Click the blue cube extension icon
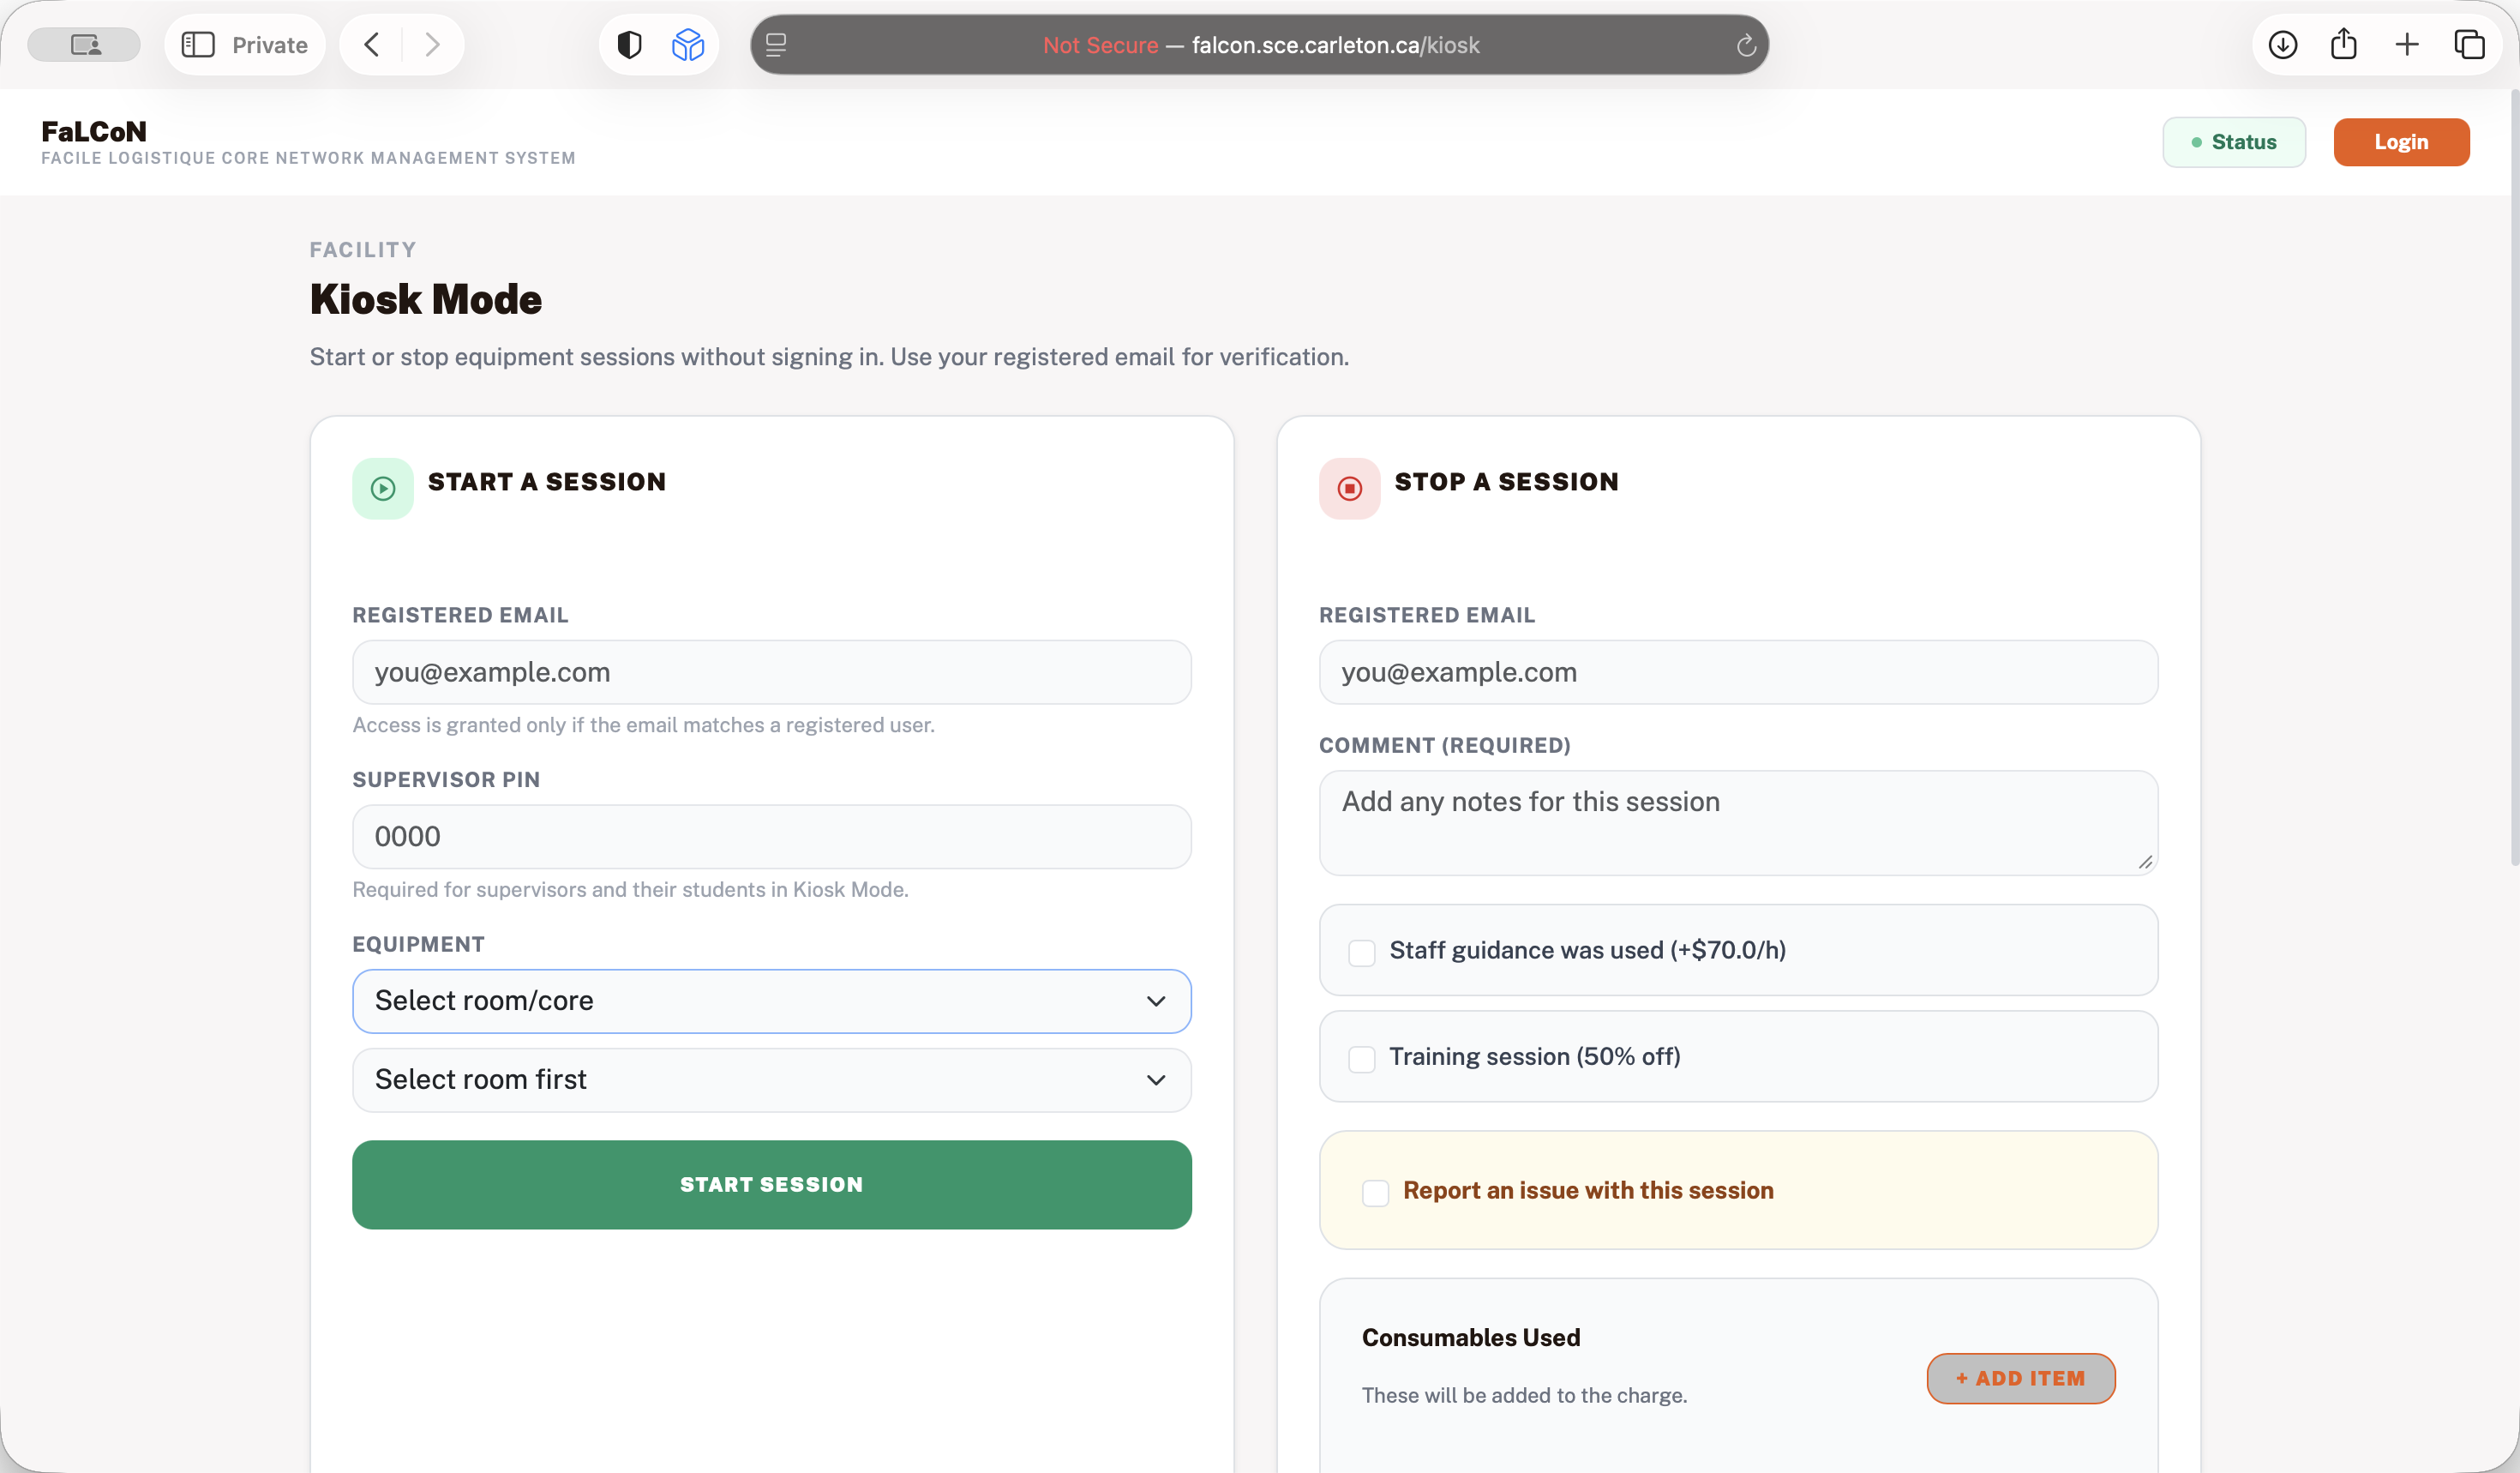Image resolution: width=2520 pixels, height=1473 pixels. (688, 45)
